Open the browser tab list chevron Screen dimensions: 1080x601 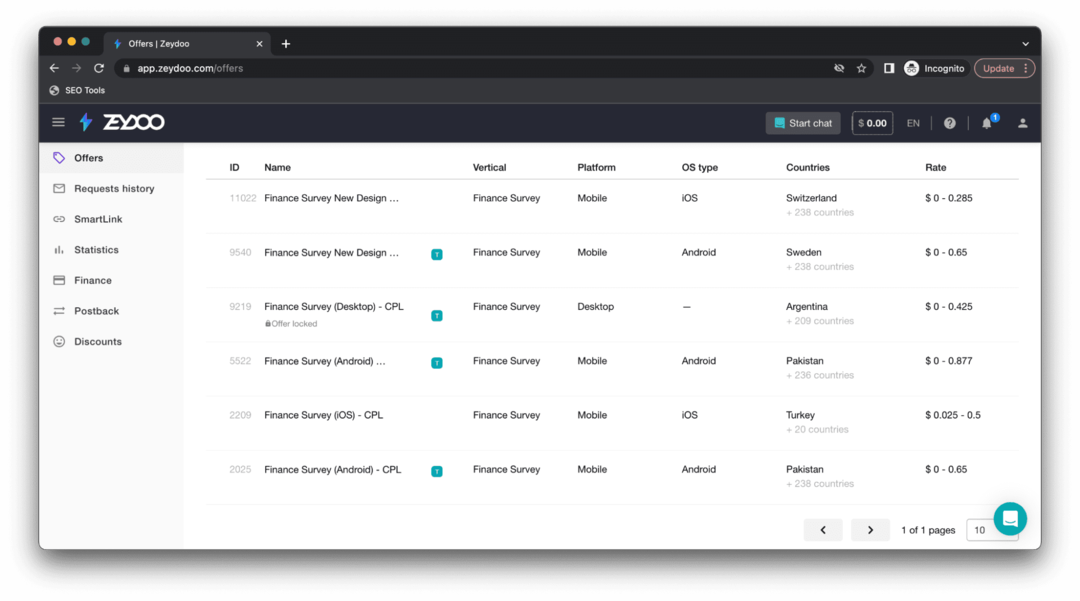click(1025, 44)
